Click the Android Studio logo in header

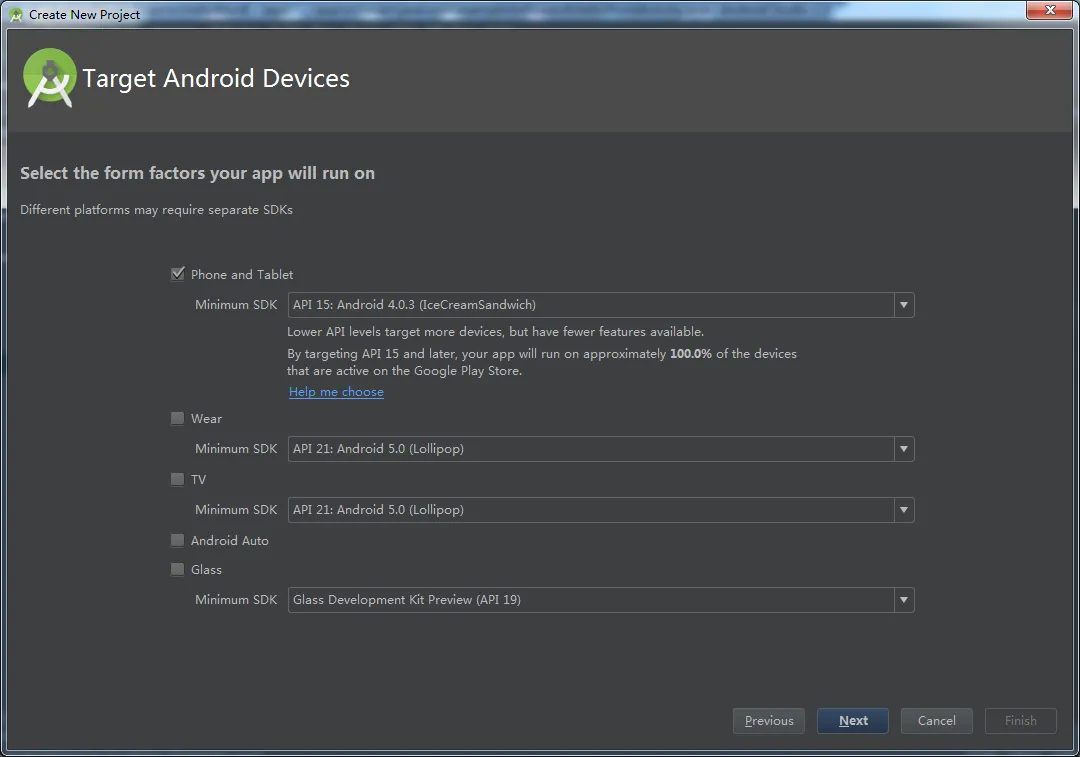tap(49, 78)
